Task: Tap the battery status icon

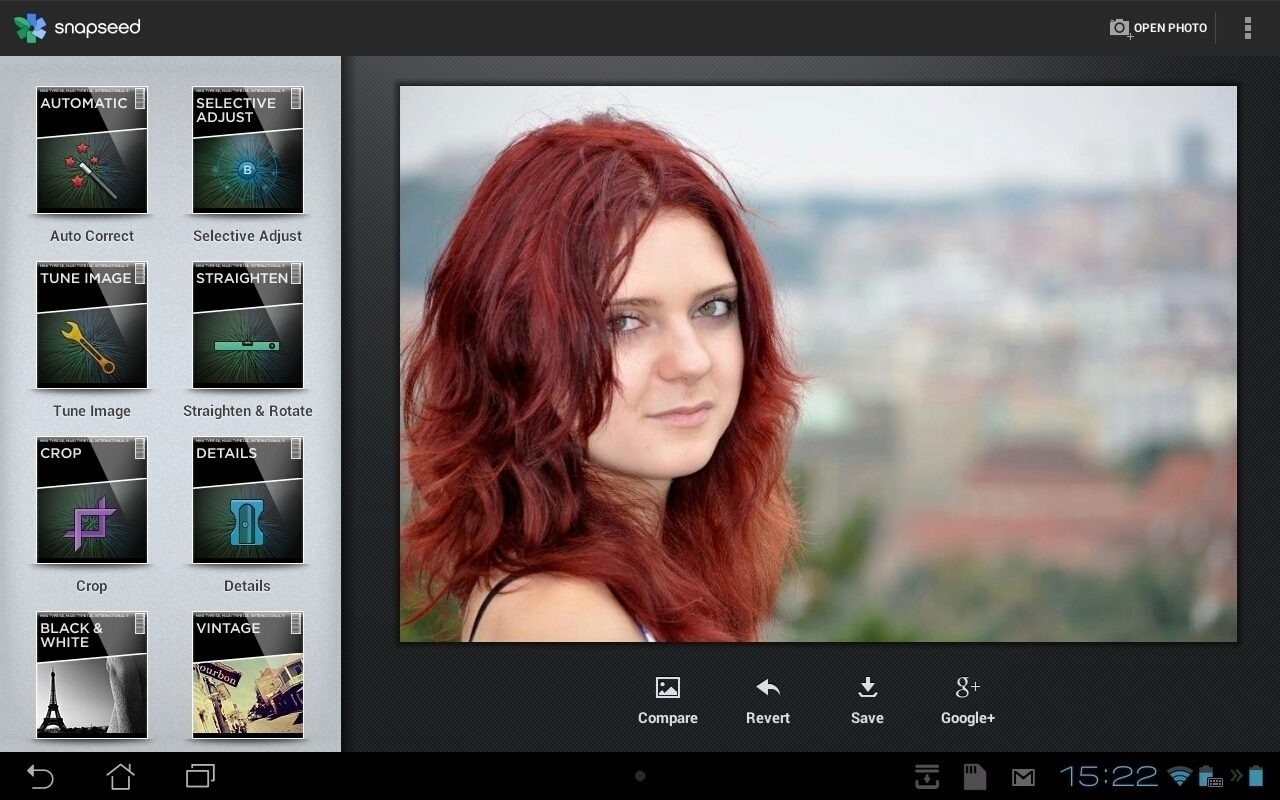Action: pos(1256,776)
